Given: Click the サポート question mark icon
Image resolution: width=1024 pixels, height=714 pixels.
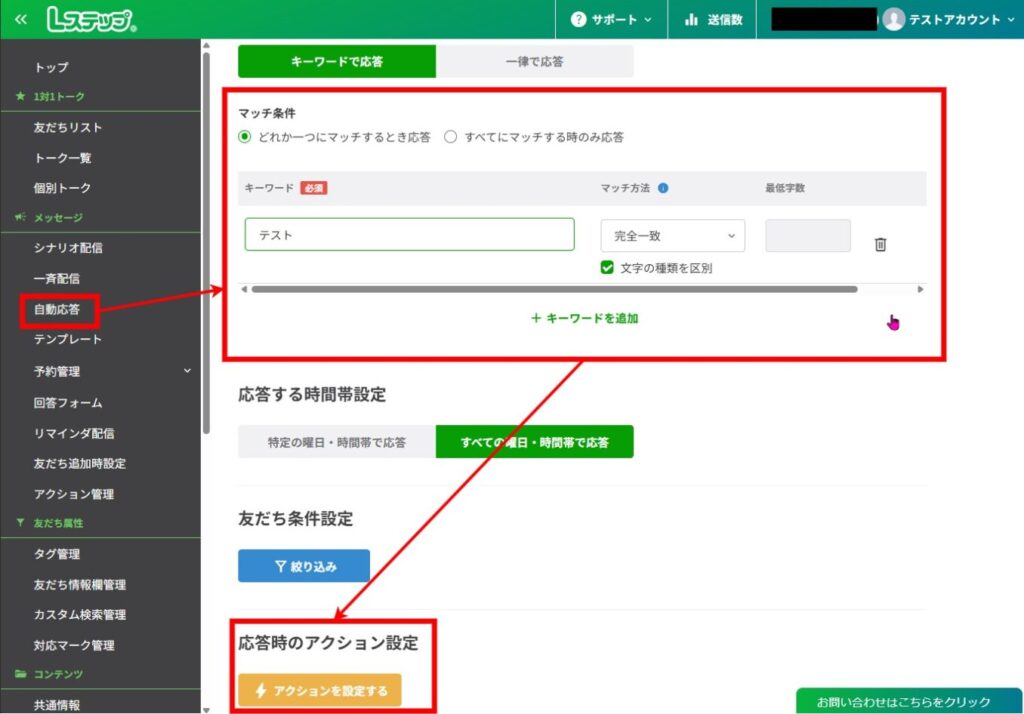Looking at the screenshot, I should [578, 19].
